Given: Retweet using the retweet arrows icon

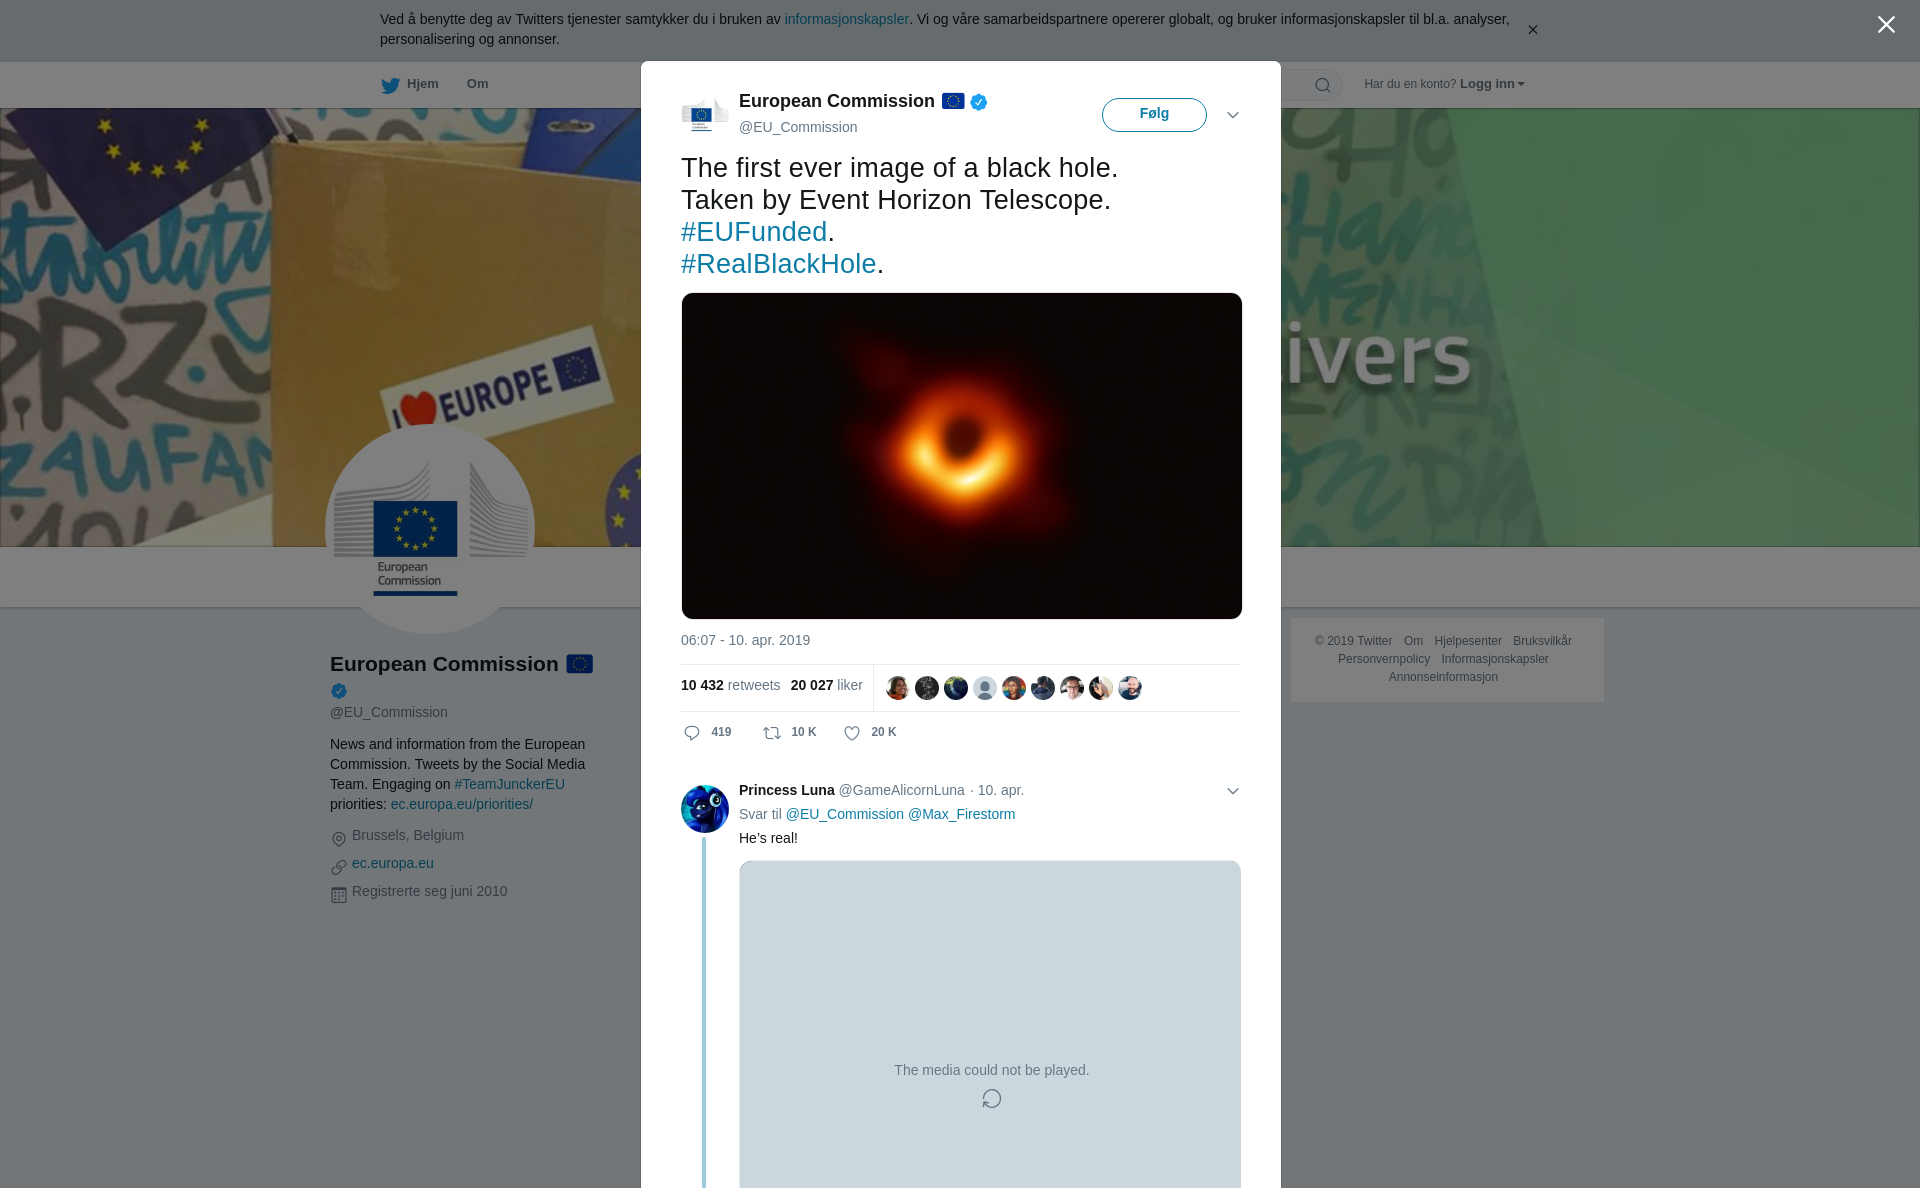Looking at the screenshot, I should coord(772,733).
